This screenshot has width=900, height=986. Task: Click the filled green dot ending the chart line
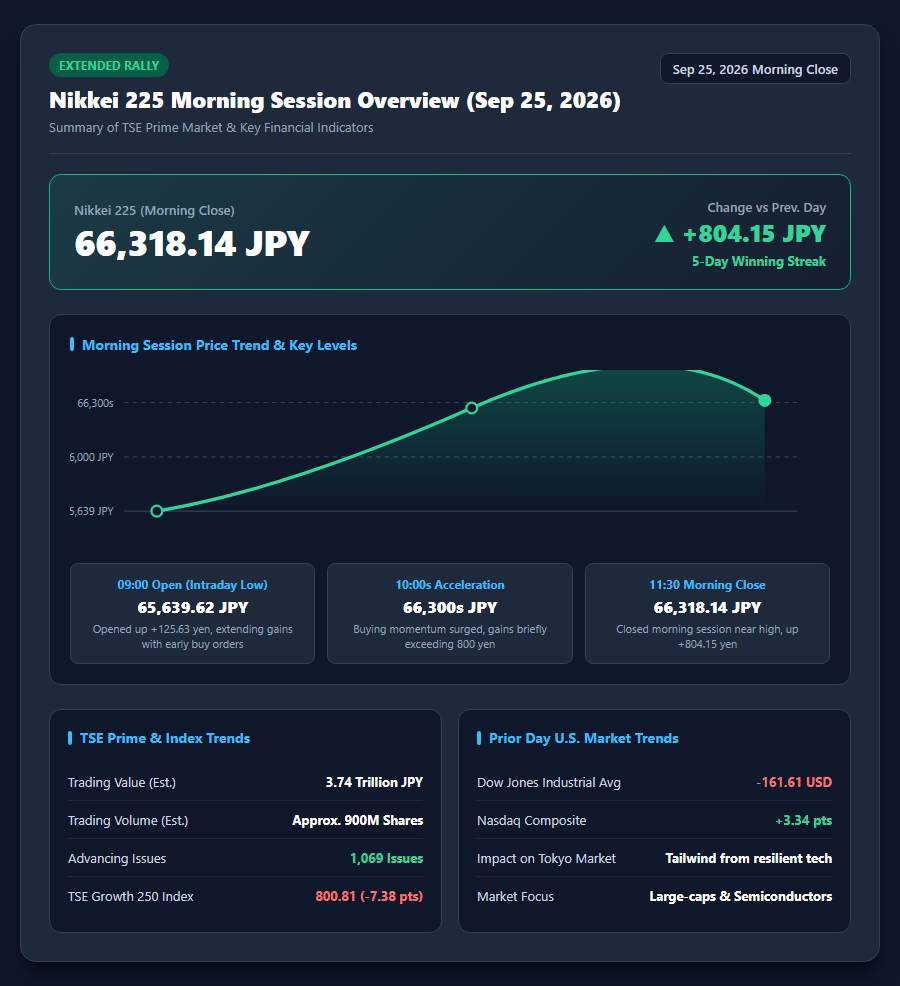765,401
